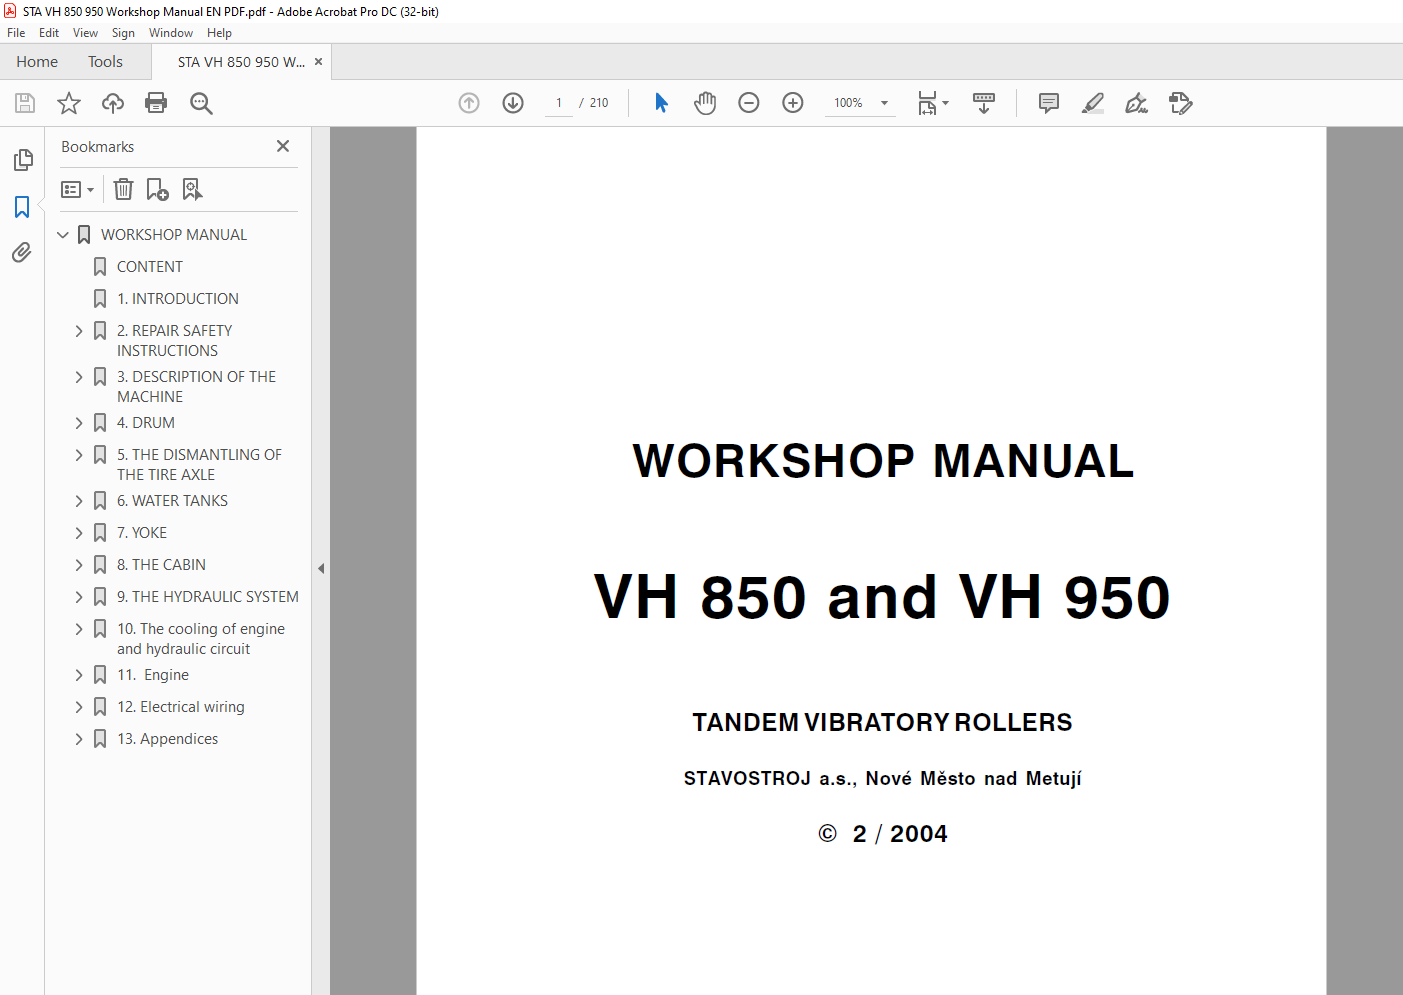Expand the 2. REPAIR SAFETY INSTRUCTIONS bookmark
The height and width of the screenshot is (995, 1403).
(x=79, y=331)
